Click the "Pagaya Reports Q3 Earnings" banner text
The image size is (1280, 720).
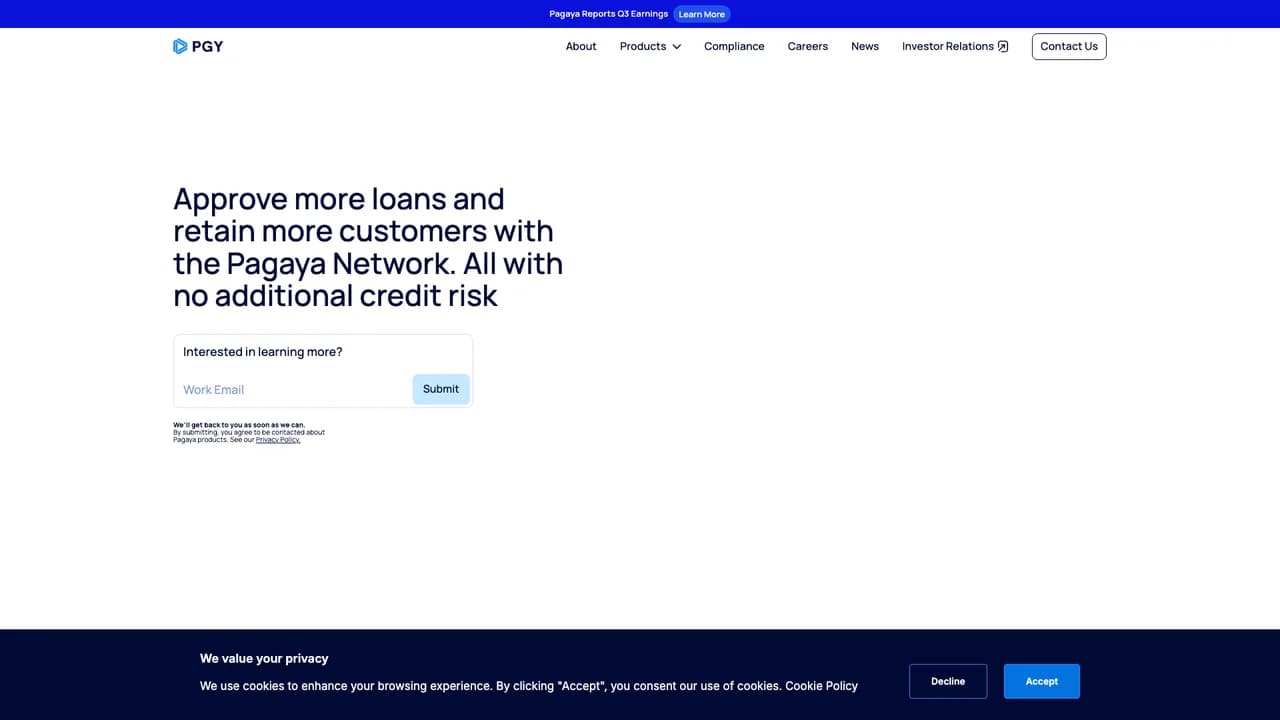609,14
